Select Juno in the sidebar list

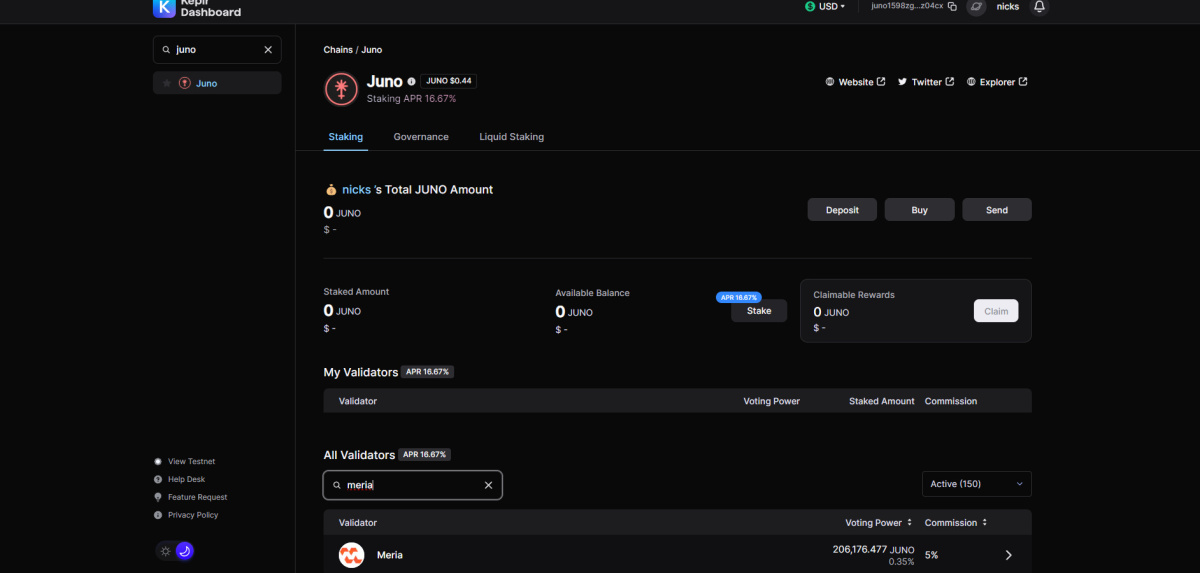tap(217, 83)
